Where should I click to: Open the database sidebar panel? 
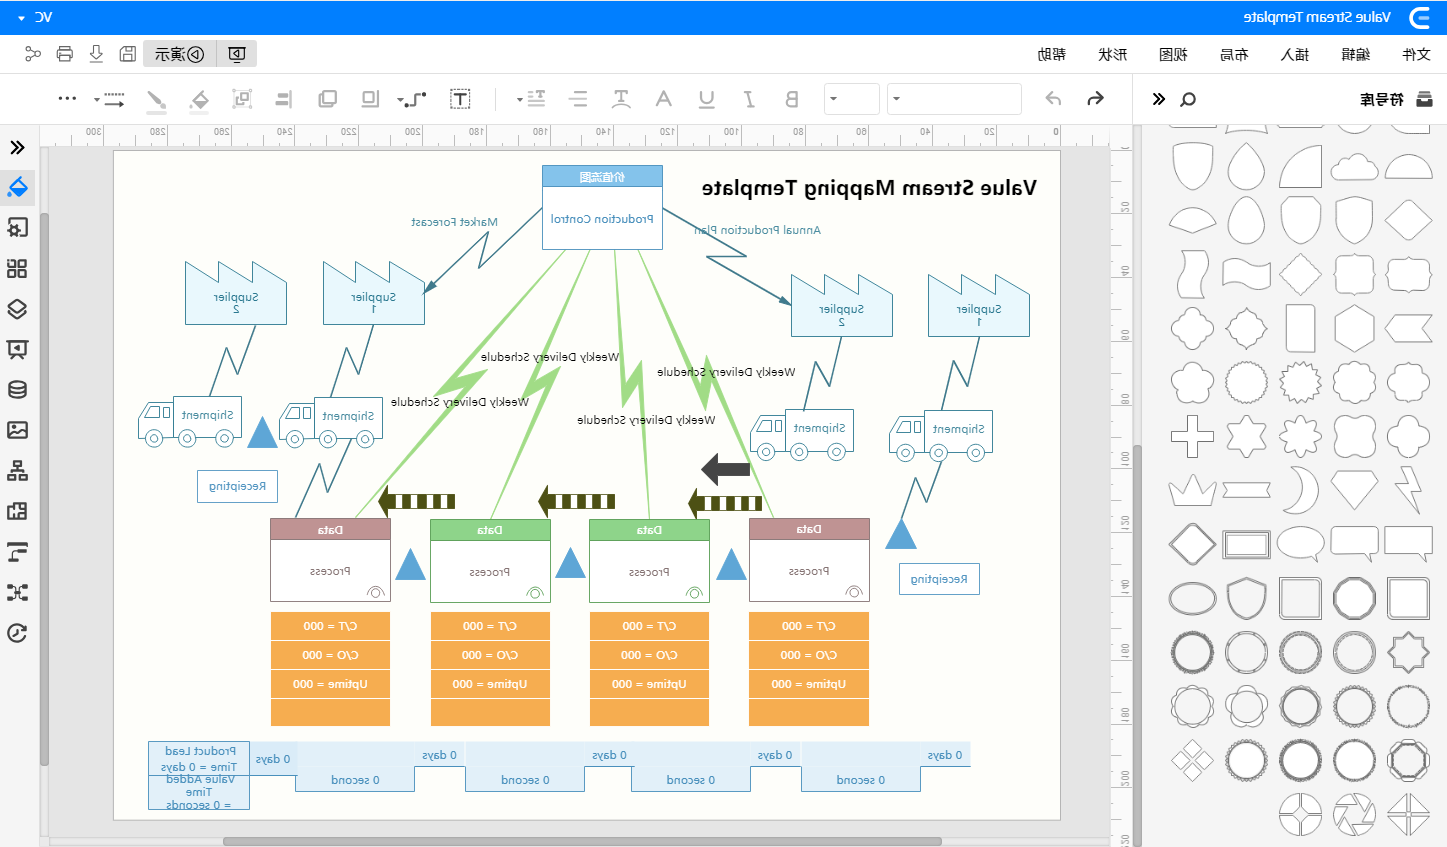click(x=17, y=390)
